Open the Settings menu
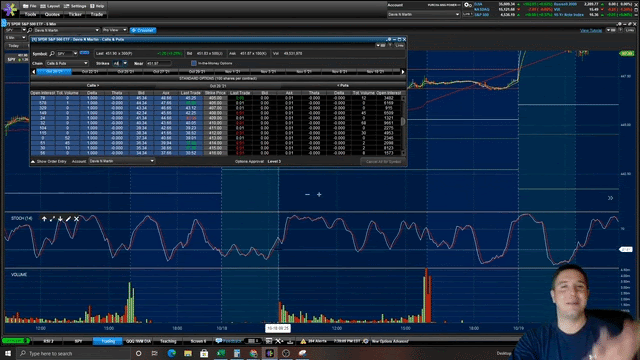The image size is (640, 360). pos(75,6)
